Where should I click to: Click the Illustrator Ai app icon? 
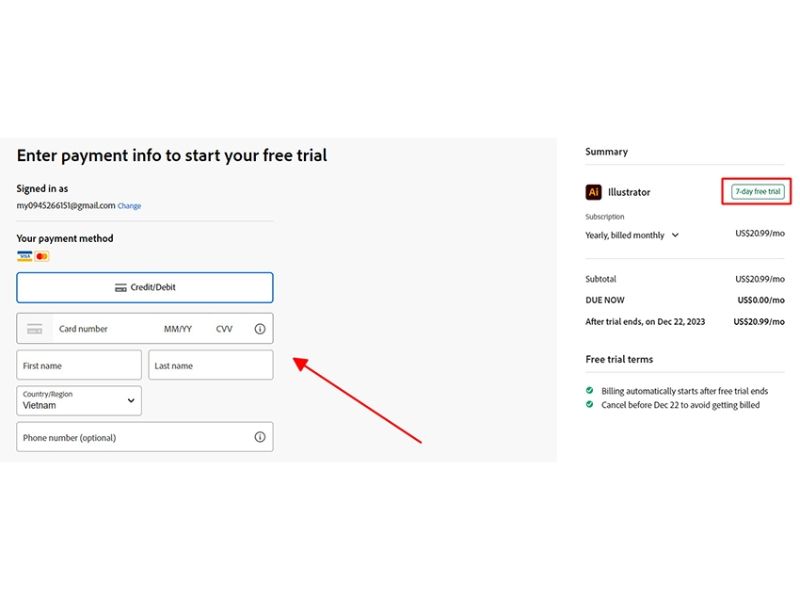[x=593, y=192]
